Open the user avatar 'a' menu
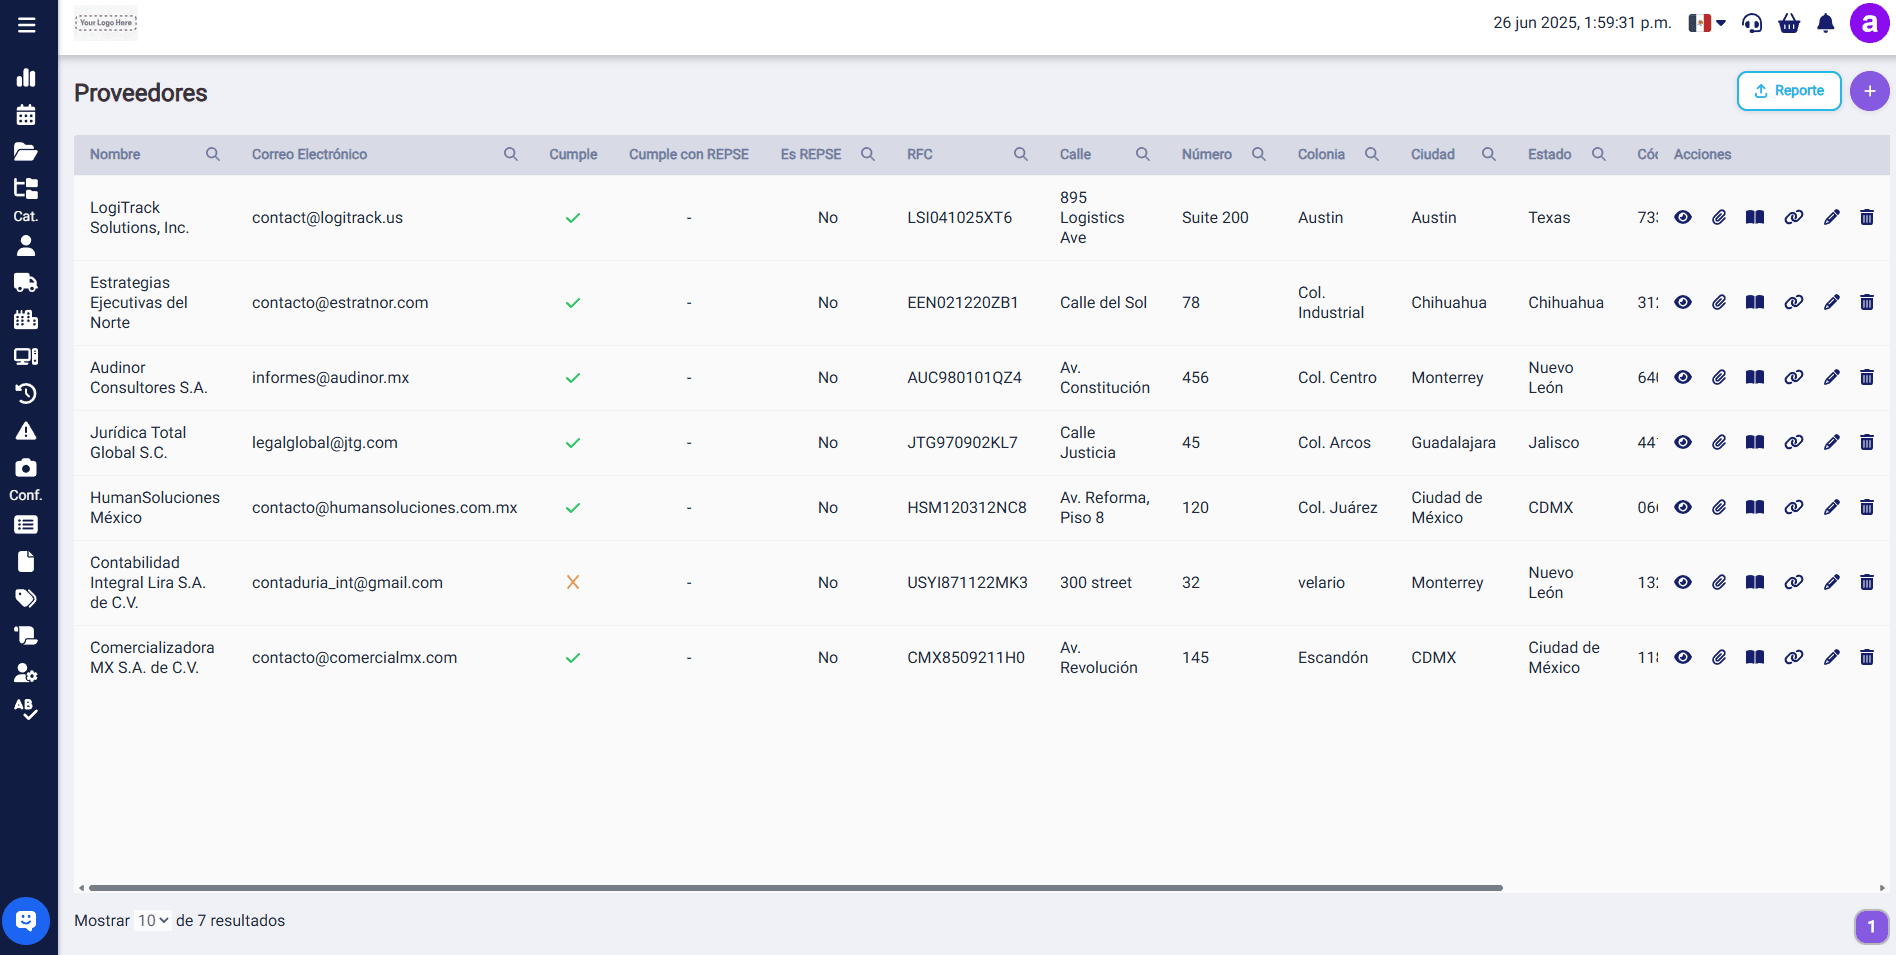Screen dimensions: 1896x955 (x=1869, y=23)
